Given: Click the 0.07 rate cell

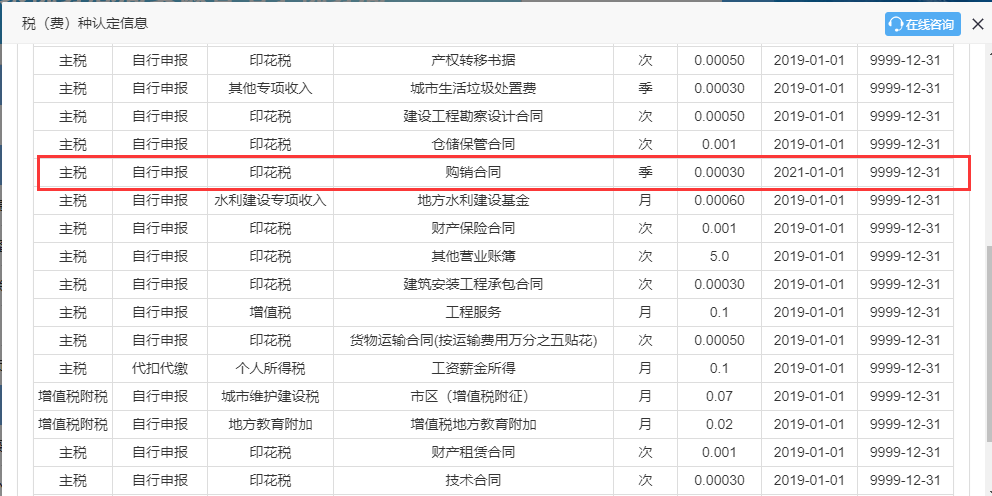Looking at the screenshot, I should click(x=719, y=397).
